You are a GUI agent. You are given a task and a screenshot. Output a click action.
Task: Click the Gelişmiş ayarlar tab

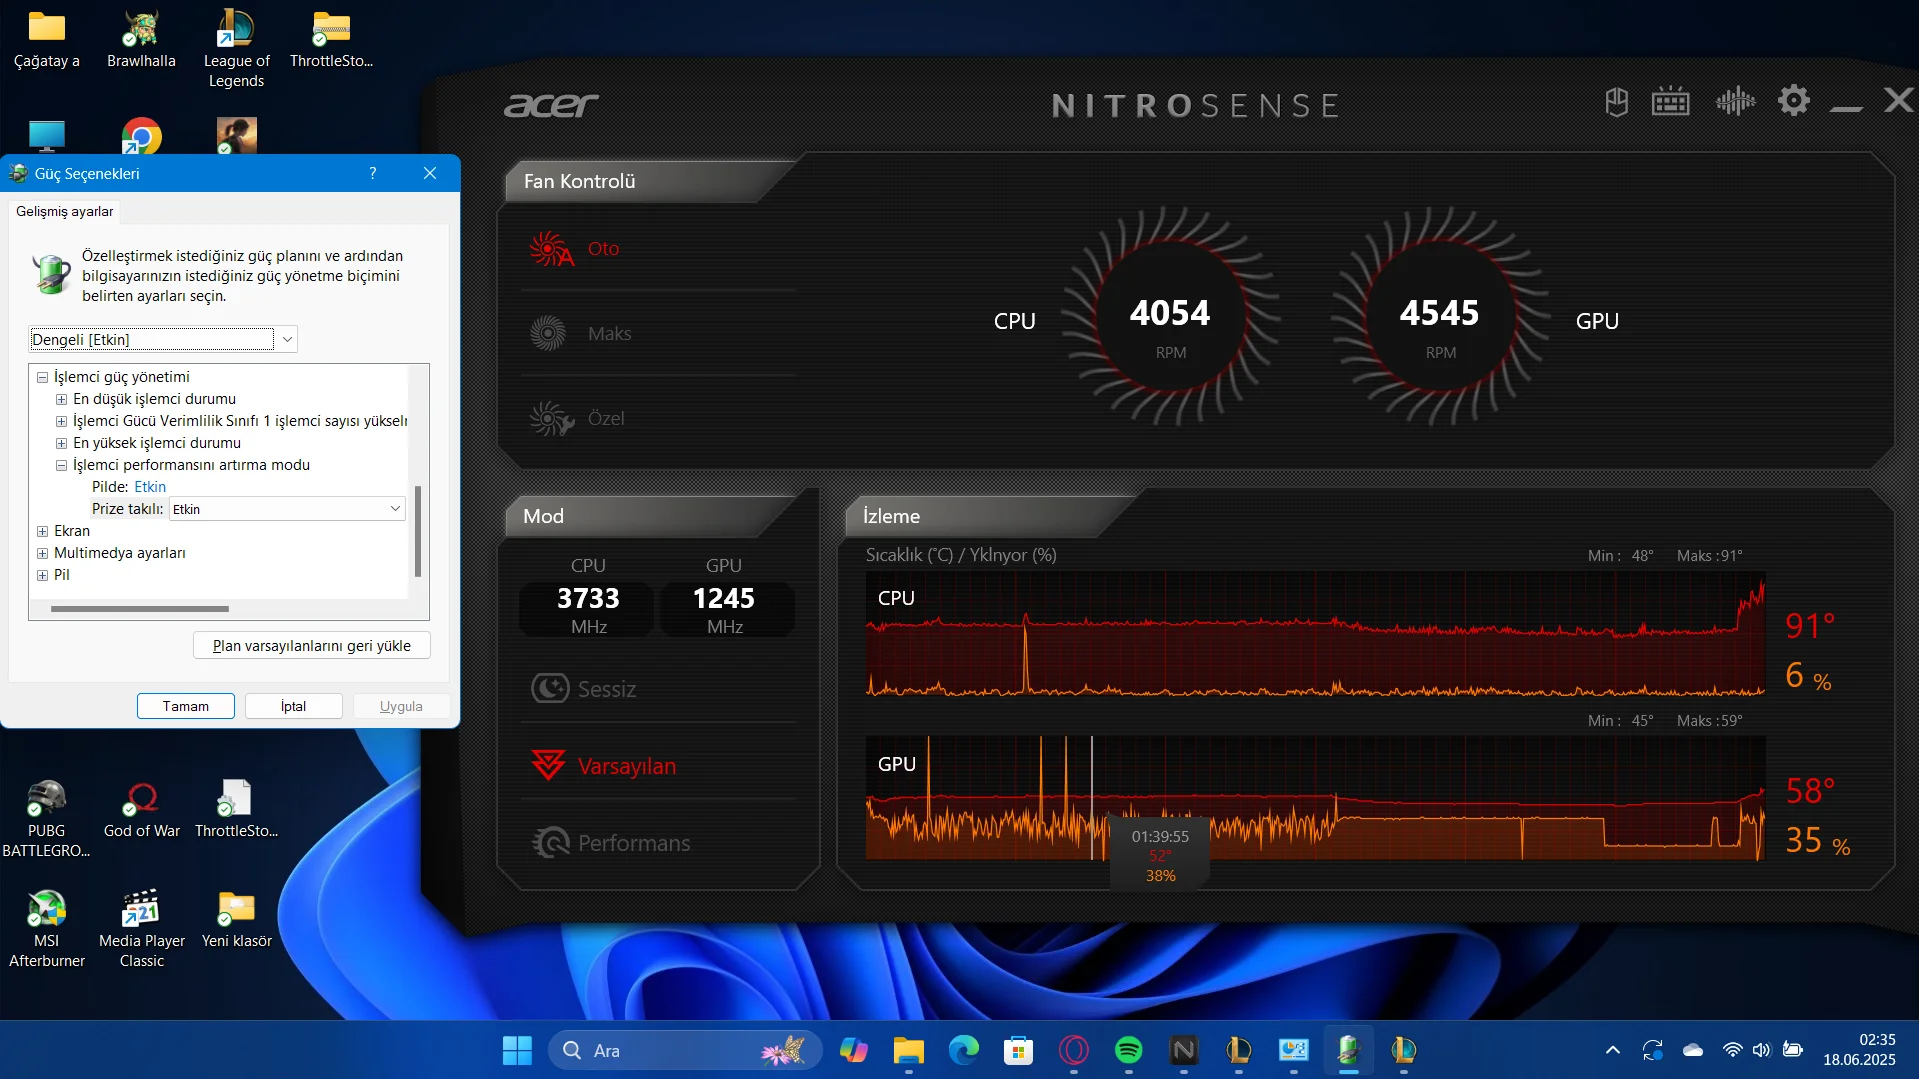pos(65,212)
